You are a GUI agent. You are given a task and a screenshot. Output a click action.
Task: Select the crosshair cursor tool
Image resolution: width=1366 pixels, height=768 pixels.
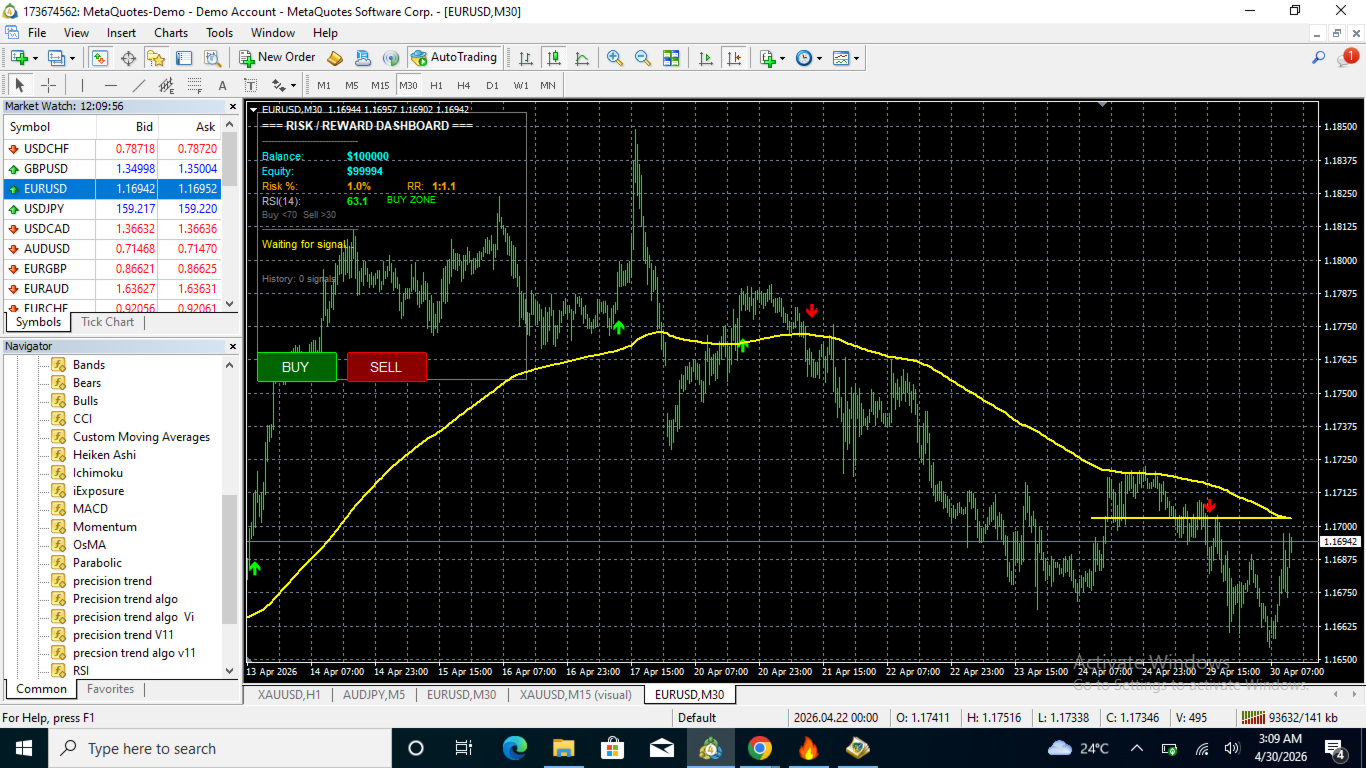48,85
